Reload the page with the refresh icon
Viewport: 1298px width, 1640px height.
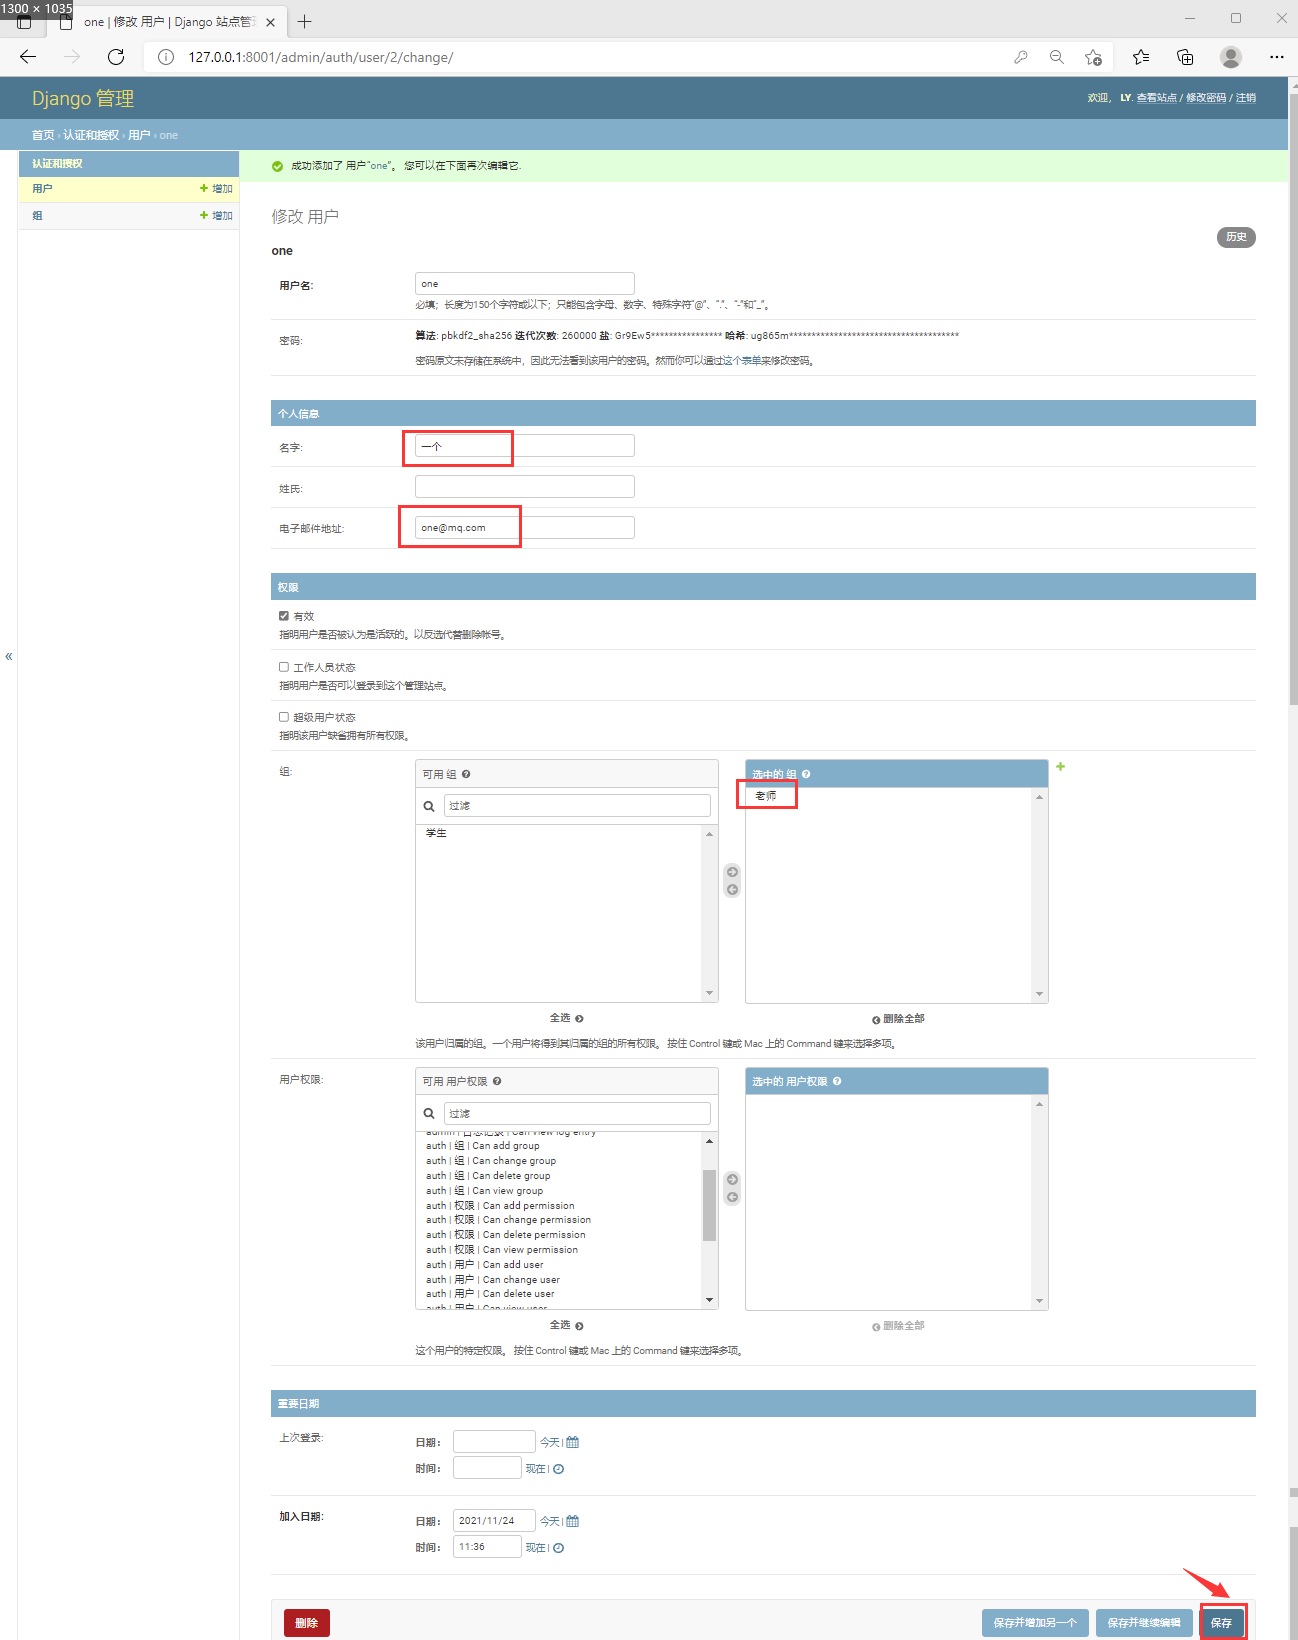[x=116, y=57]
